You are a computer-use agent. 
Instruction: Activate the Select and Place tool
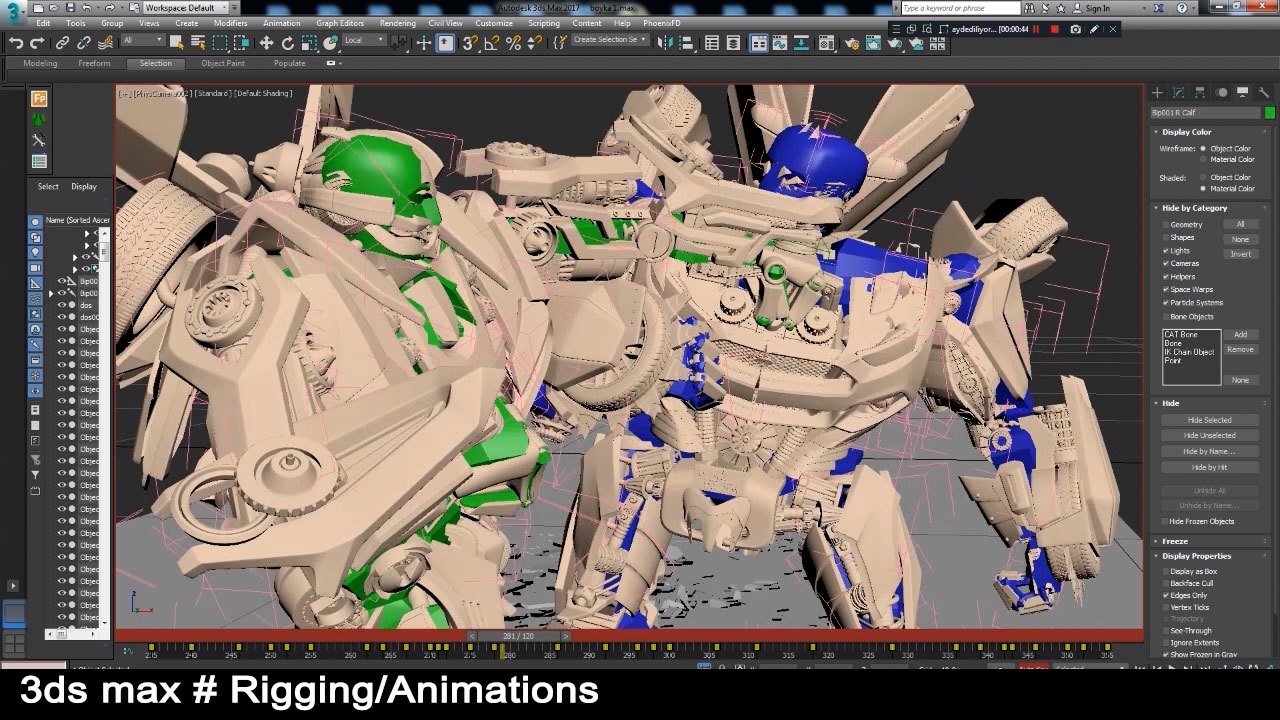pyautogui.click(x=331, y=43)
